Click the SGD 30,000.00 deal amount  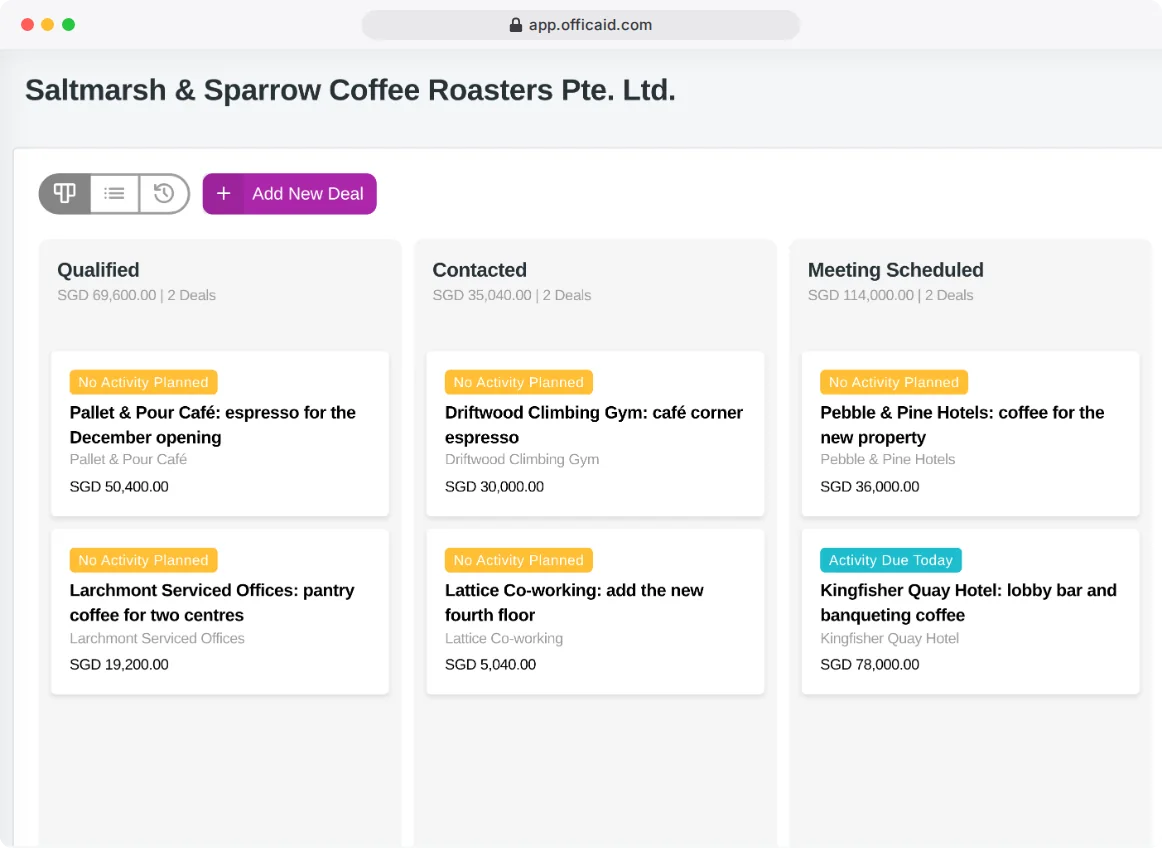point(494,487)
